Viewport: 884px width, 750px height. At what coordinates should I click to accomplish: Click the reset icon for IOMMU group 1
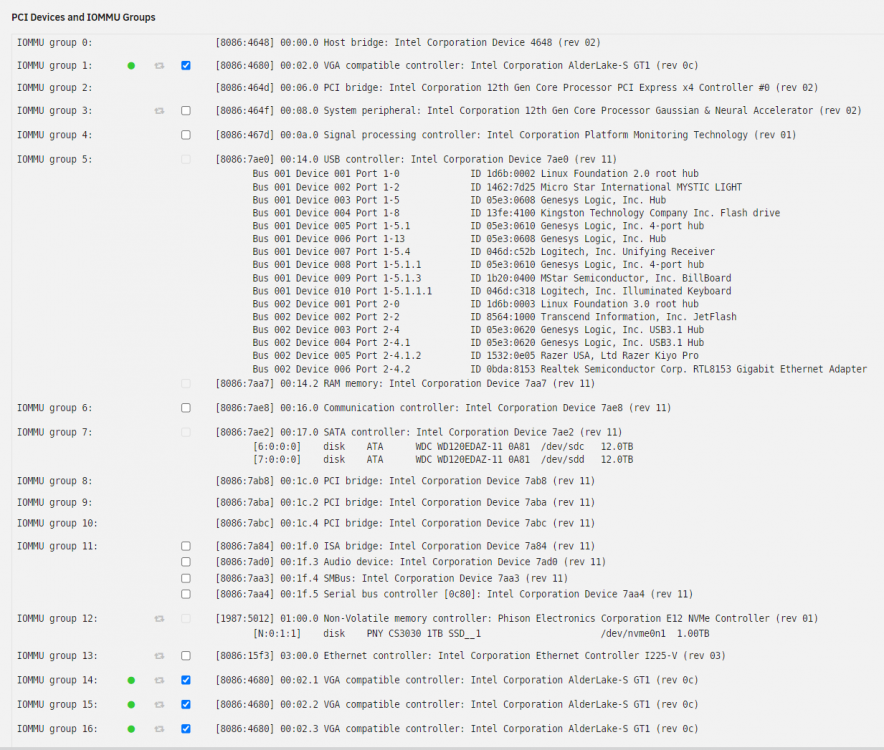point(160,66)
